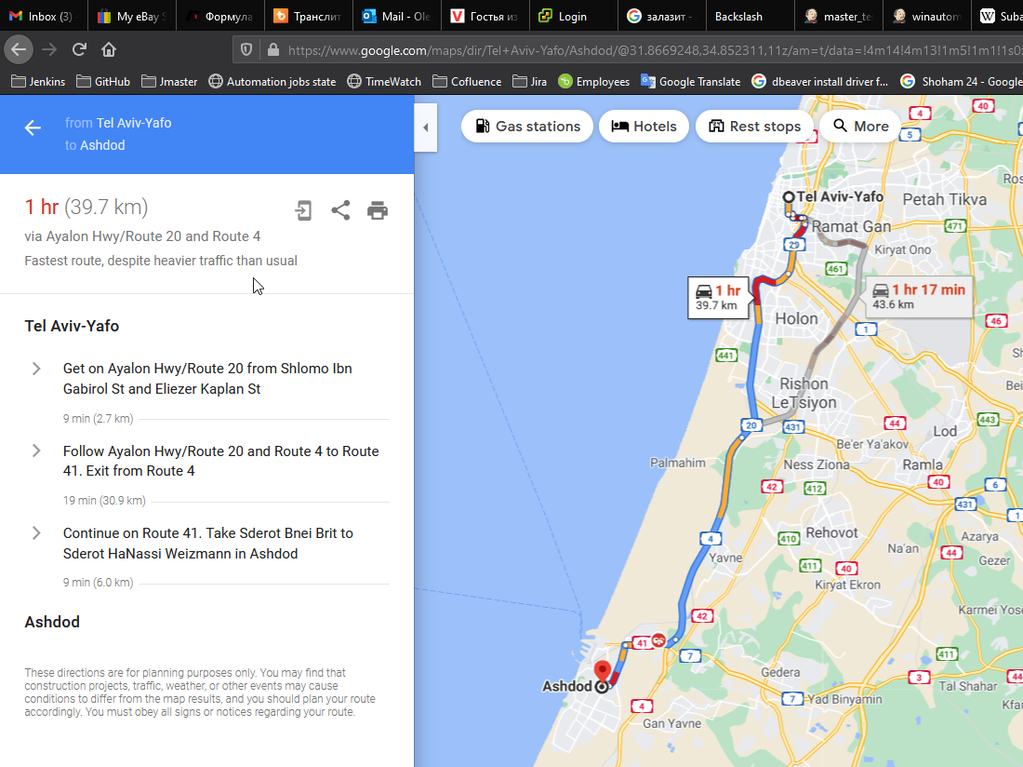Click the Kiryat Ekron map label
This screenshot has height=767, width=1023.
click(x=847, y=585)
